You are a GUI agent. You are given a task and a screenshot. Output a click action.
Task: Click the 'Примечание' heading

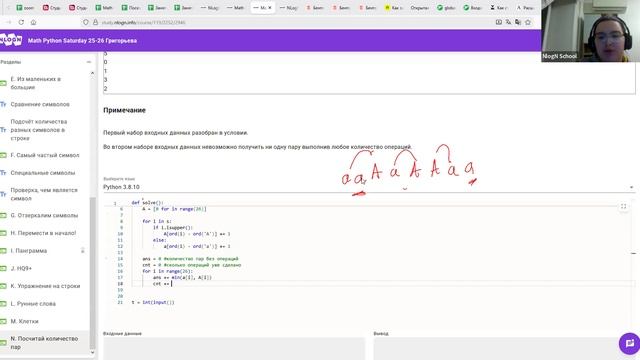[x=124, y=110]
